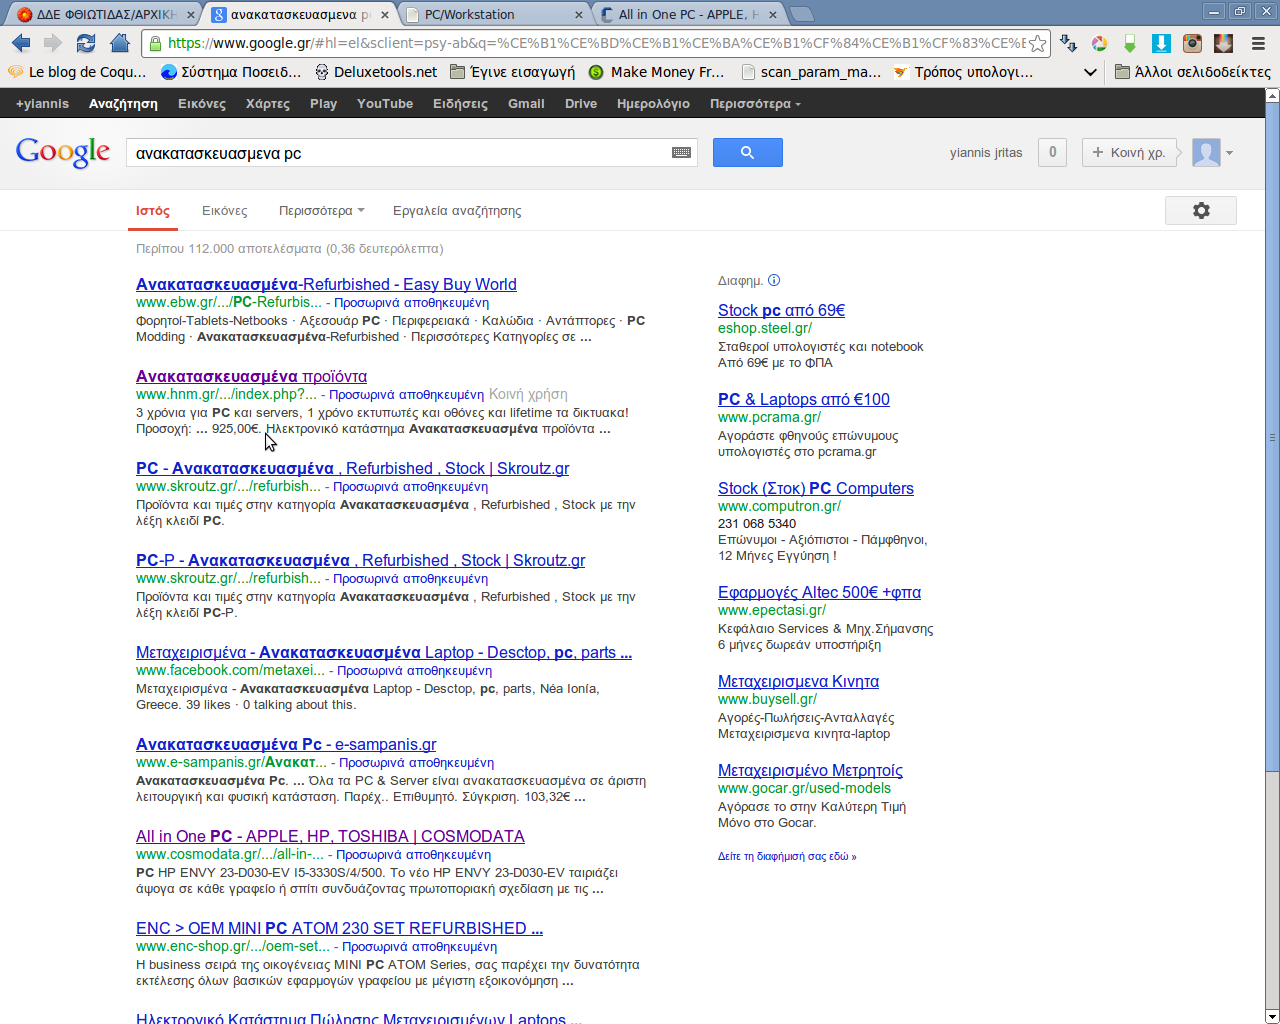Open YouTube from Google bar
Image resolution: width=1280 pixels, height=1024 pixels.
coord(385,104)
